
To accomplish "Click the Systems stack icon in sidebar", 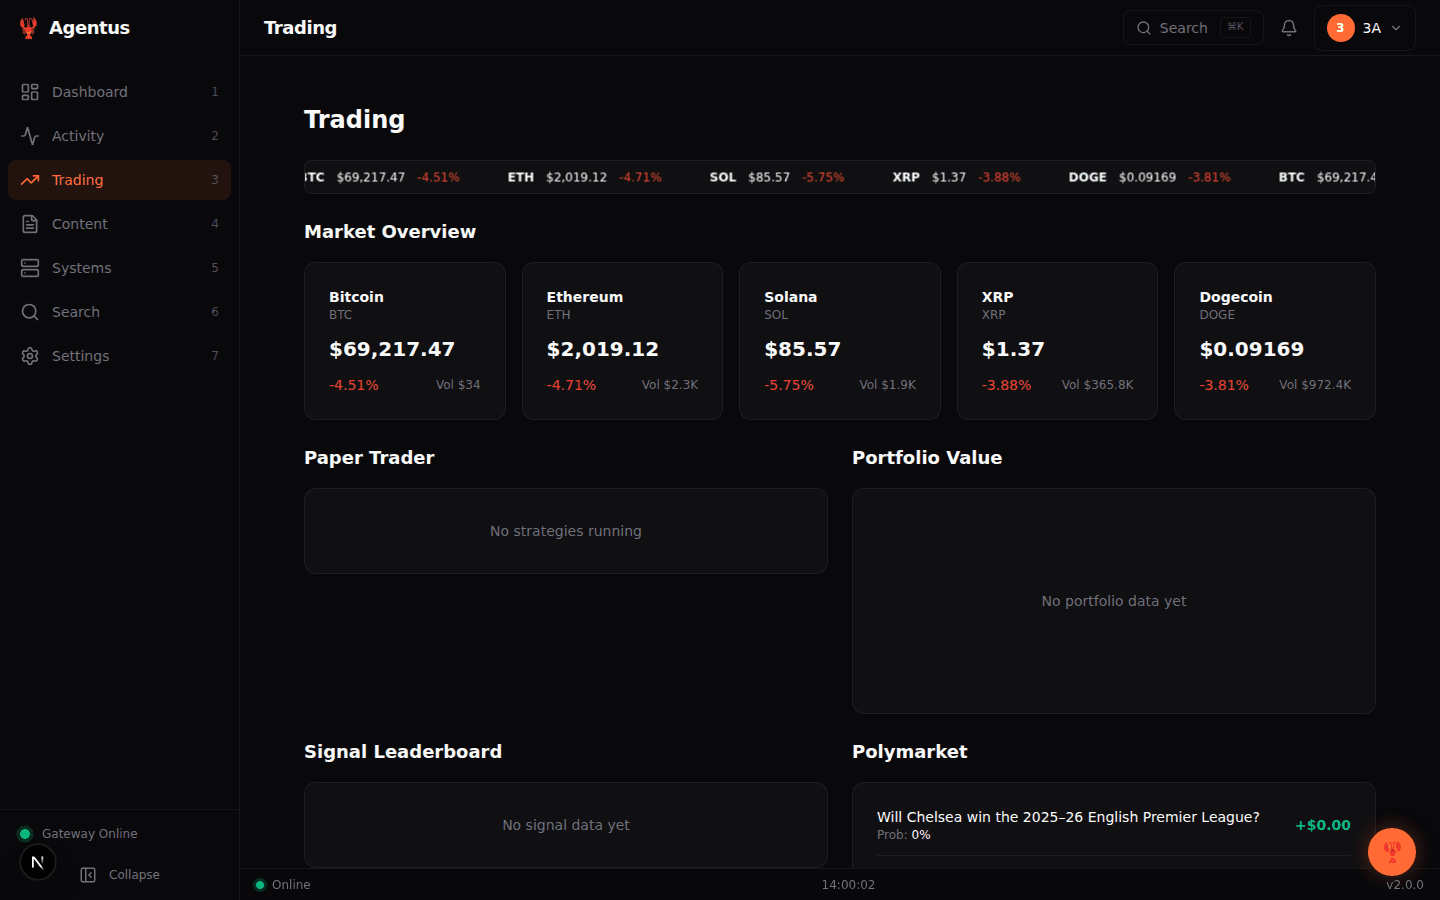I will click(30, 267).
